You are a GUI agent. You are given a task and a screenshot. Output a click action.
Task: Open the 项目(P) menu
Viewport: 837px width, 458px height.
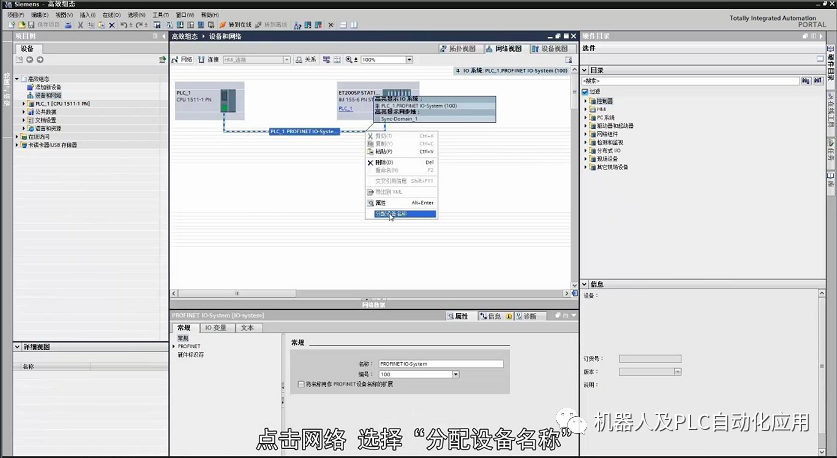pos(15,15)
